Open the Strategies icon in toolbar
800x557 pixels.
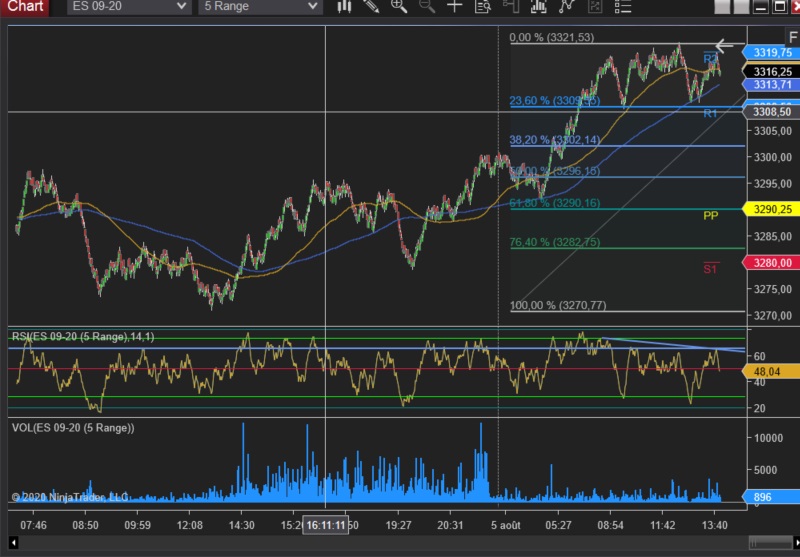(567, 6)
